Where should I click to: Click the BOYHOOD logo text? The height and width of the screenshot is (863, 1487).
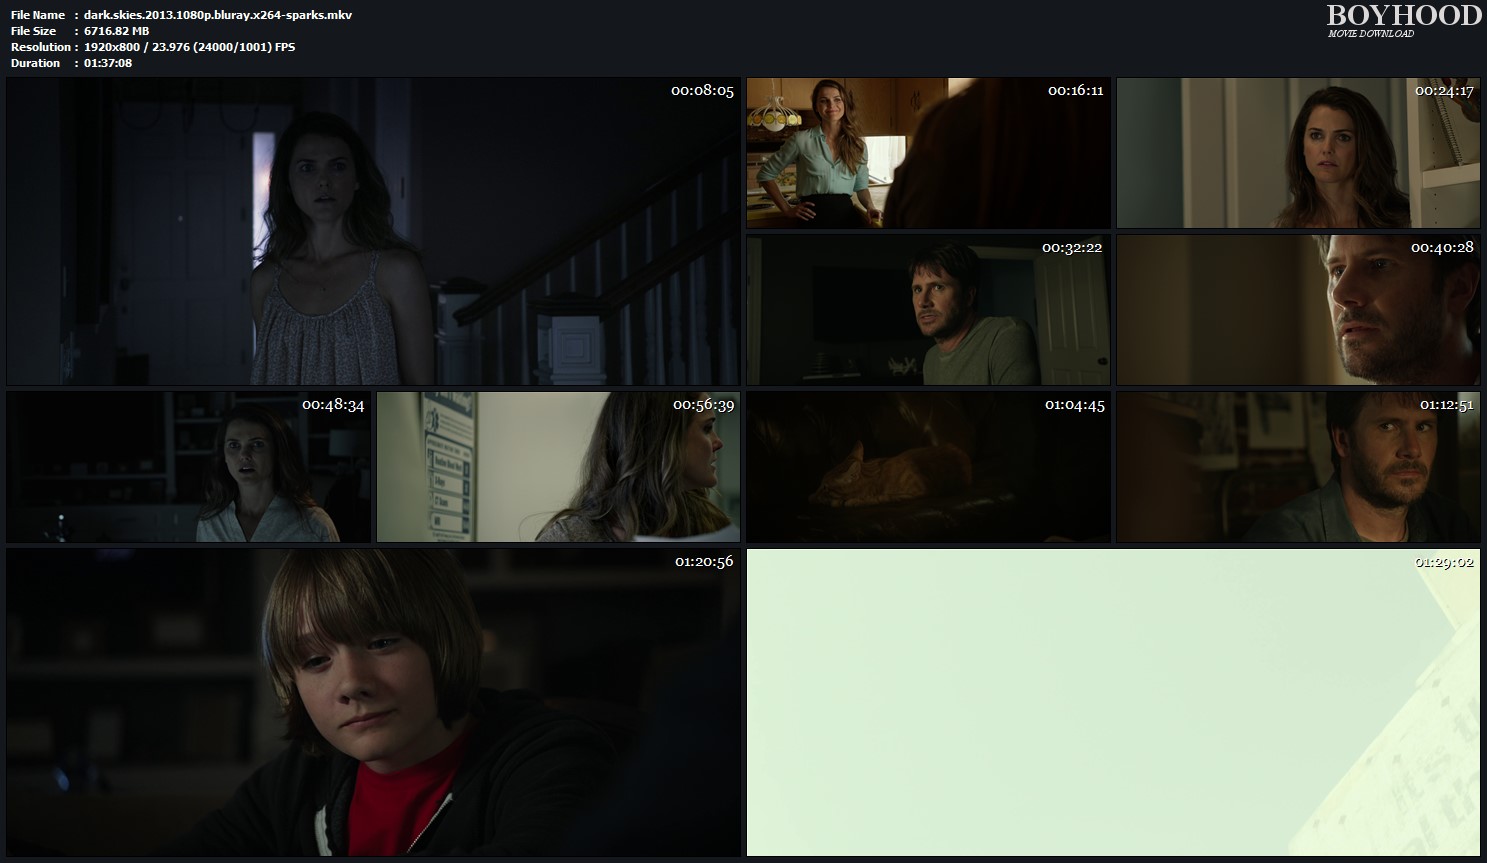point(1404,15)
